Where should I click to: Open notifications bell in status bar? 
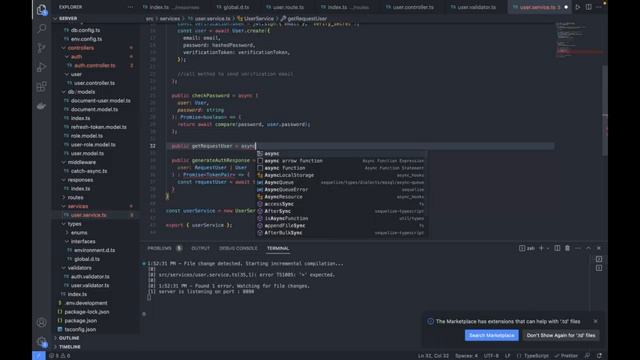600,356
